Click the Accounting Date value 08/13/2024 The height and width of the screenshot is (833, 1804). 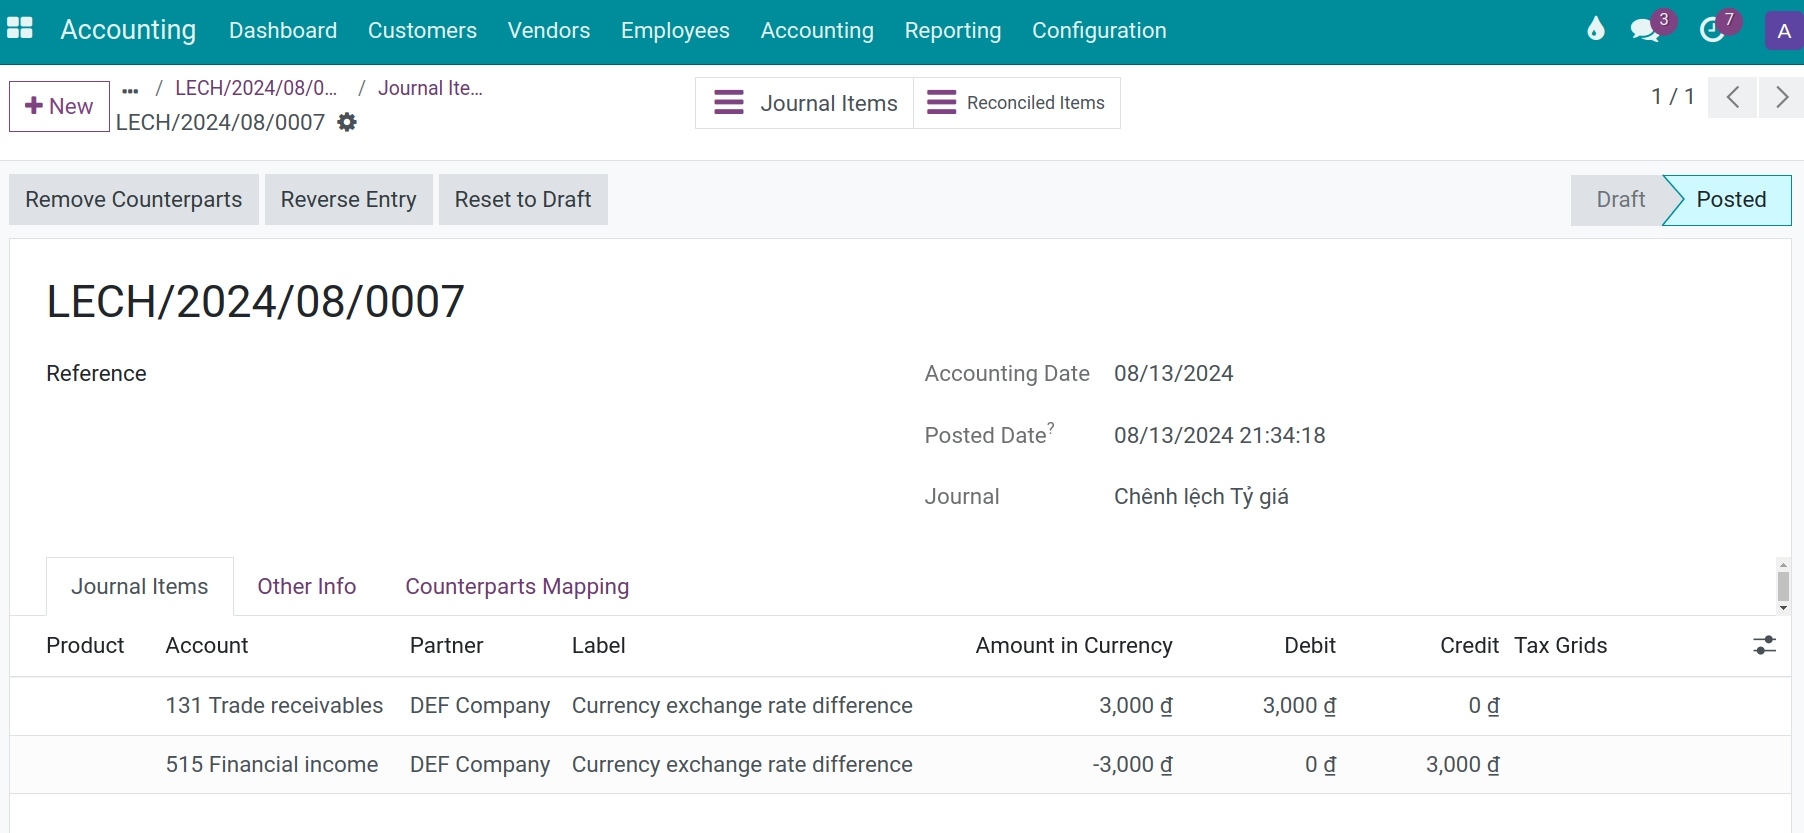(x=1174, y=374)
